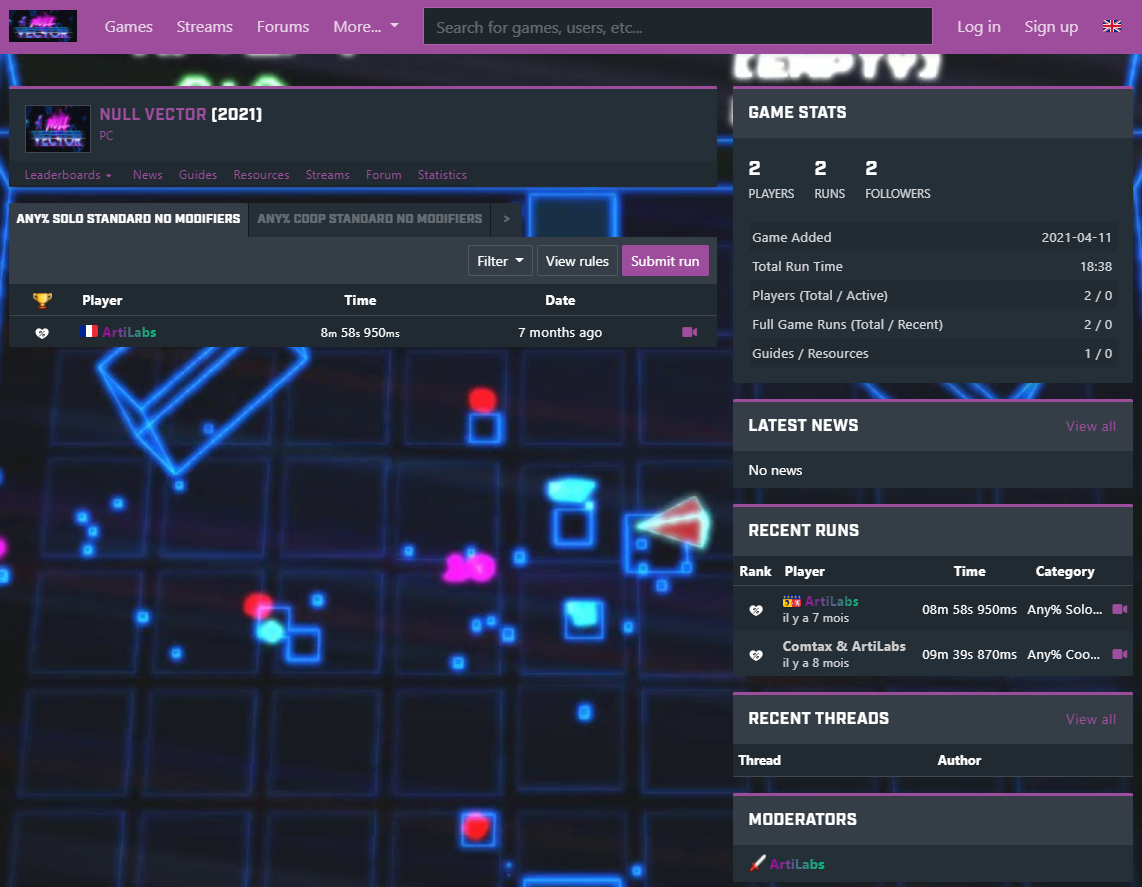Go to the game Streams sub-tab
The image size is (1142, 887).
click(x=328, y=175)
